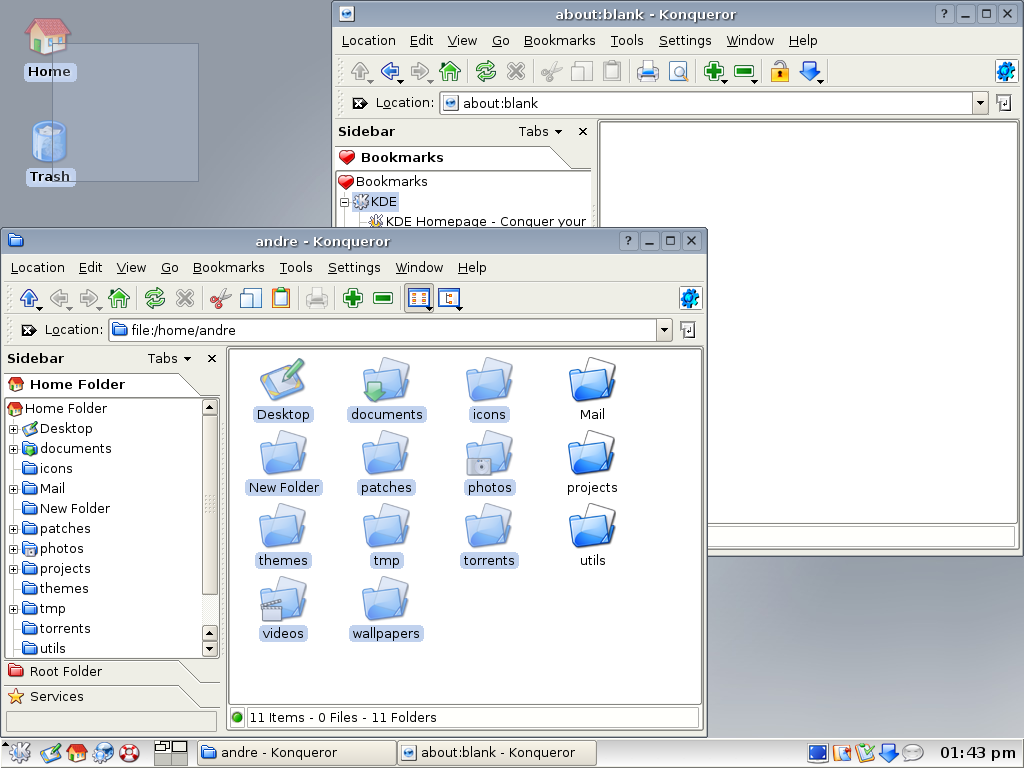
Task: Close the sidebar in about:blank window
Action: coord(583,131)
